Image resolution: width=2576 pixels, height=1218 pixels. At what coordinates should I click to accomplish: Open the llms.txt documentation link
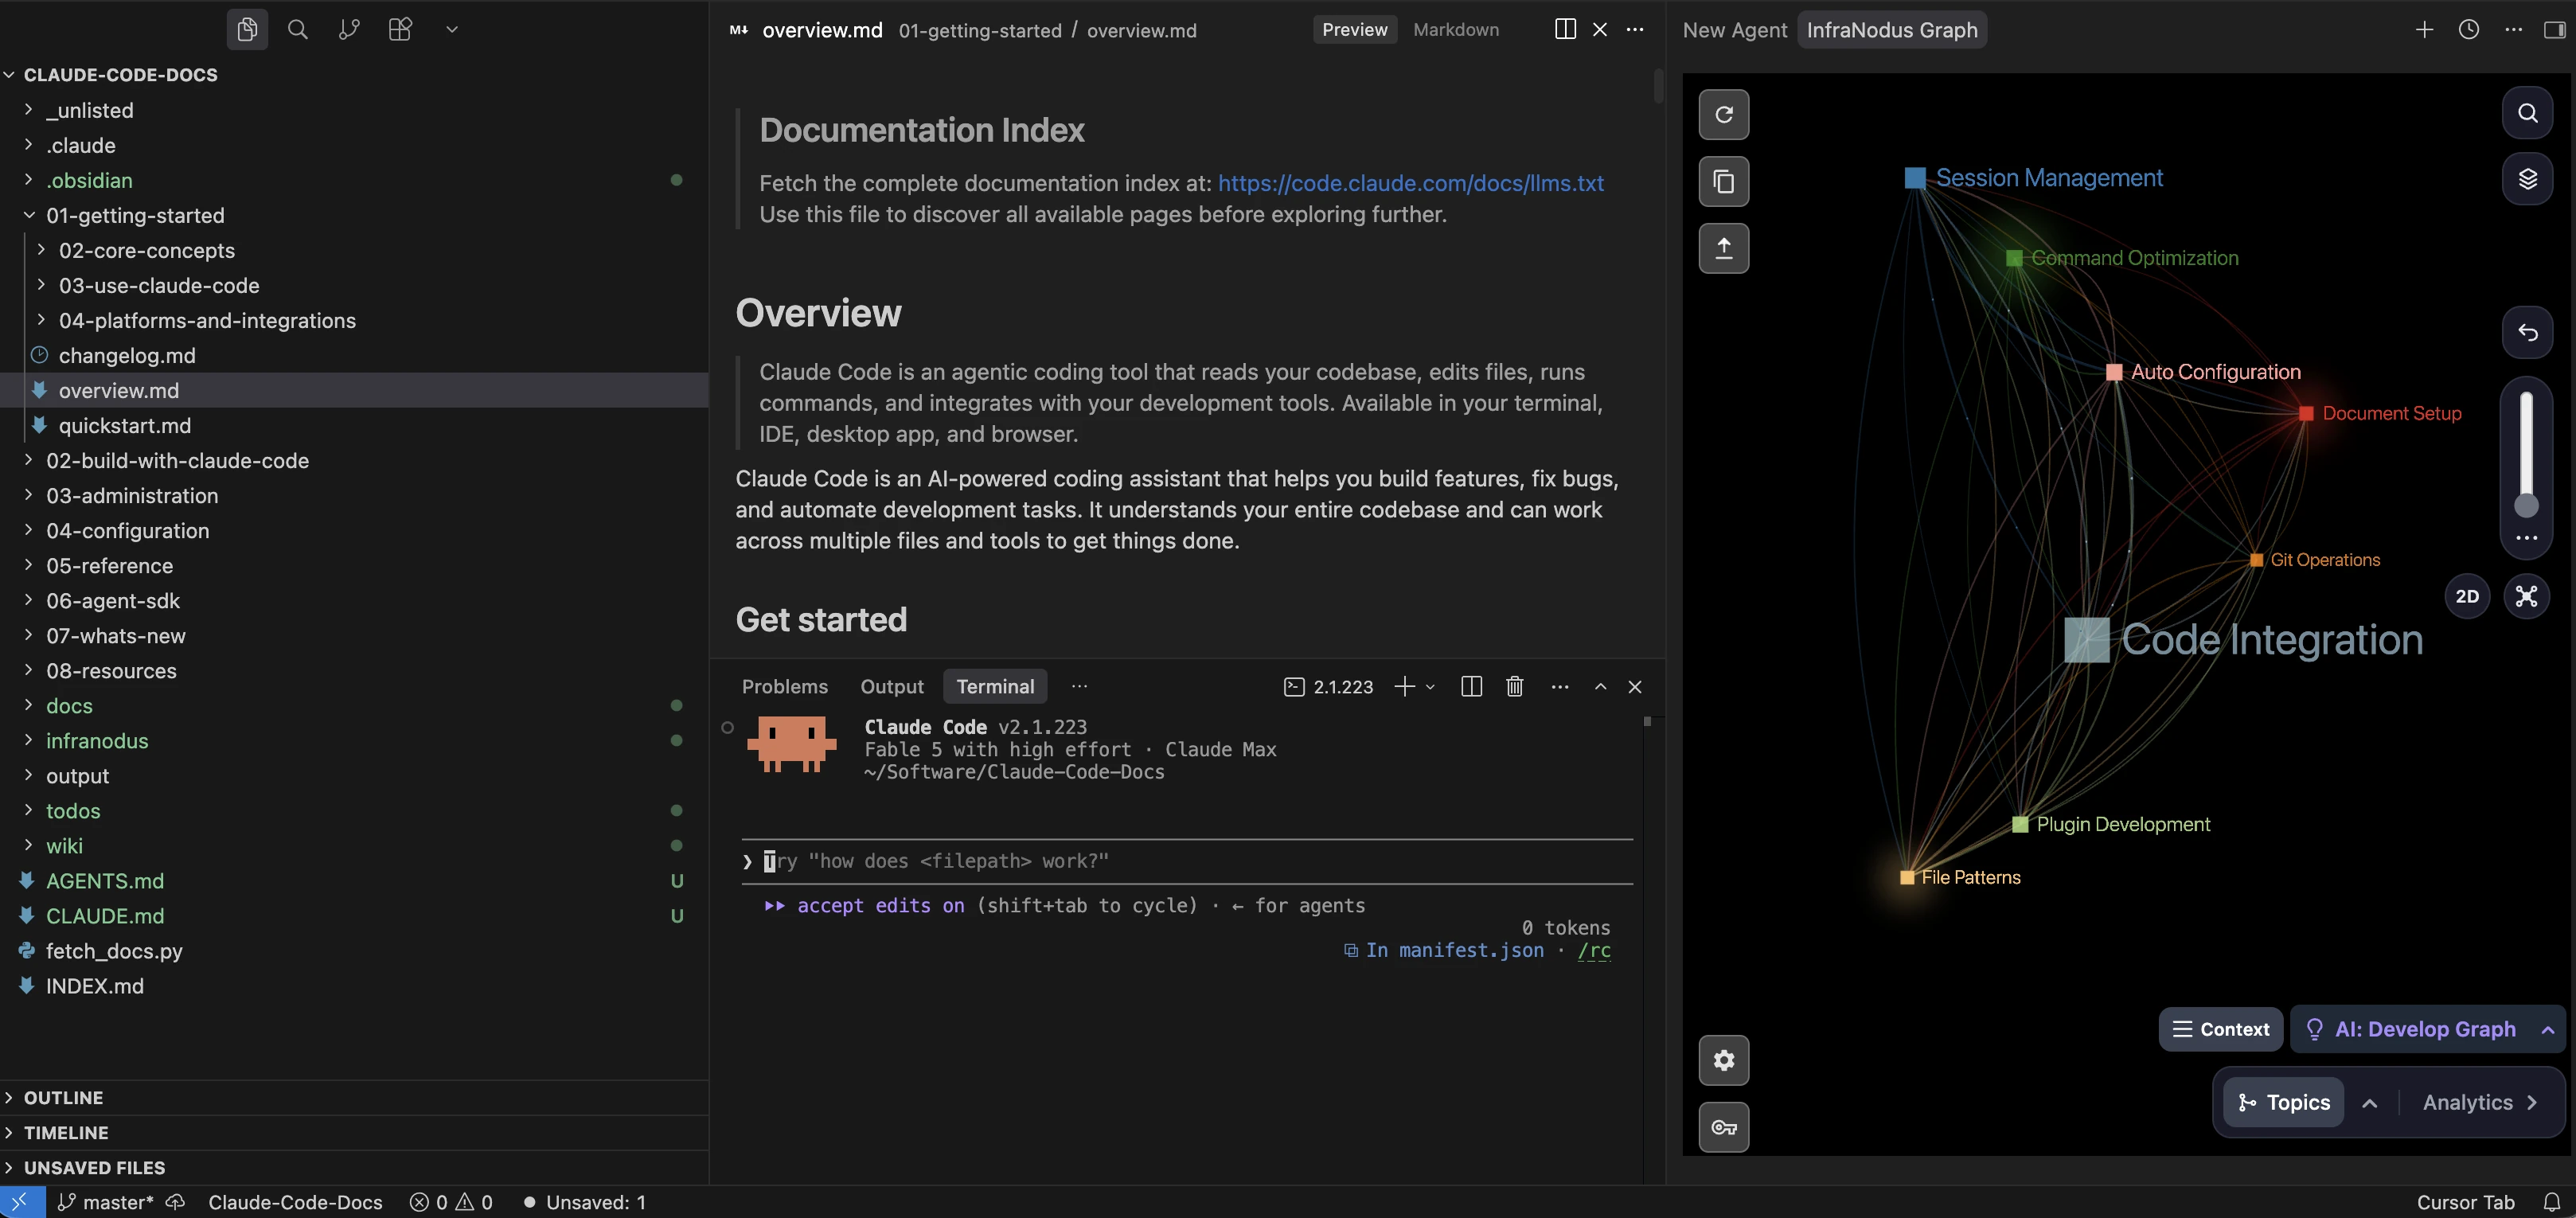1410,183
